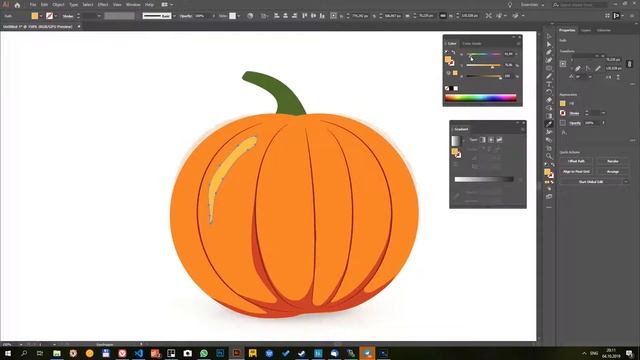Open the Color panel options menu

point(518,43)
